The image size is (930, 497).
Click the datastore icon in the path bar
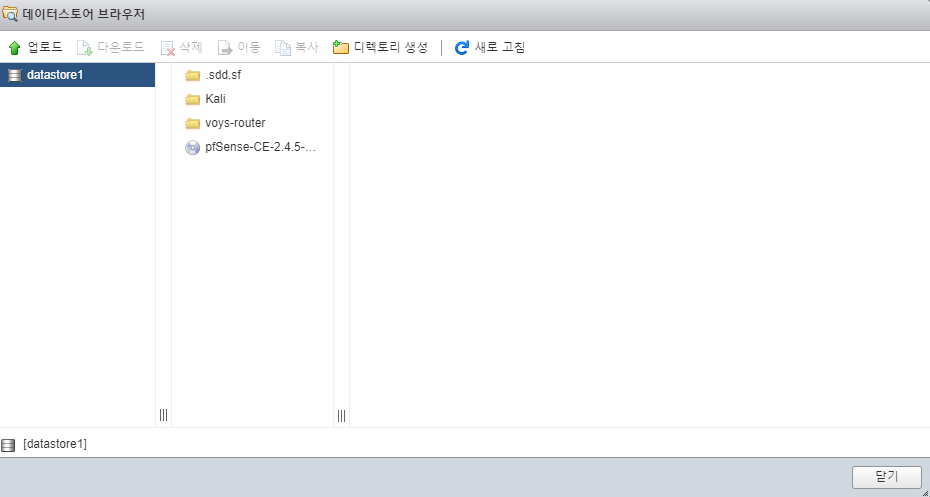click(8, 445)
